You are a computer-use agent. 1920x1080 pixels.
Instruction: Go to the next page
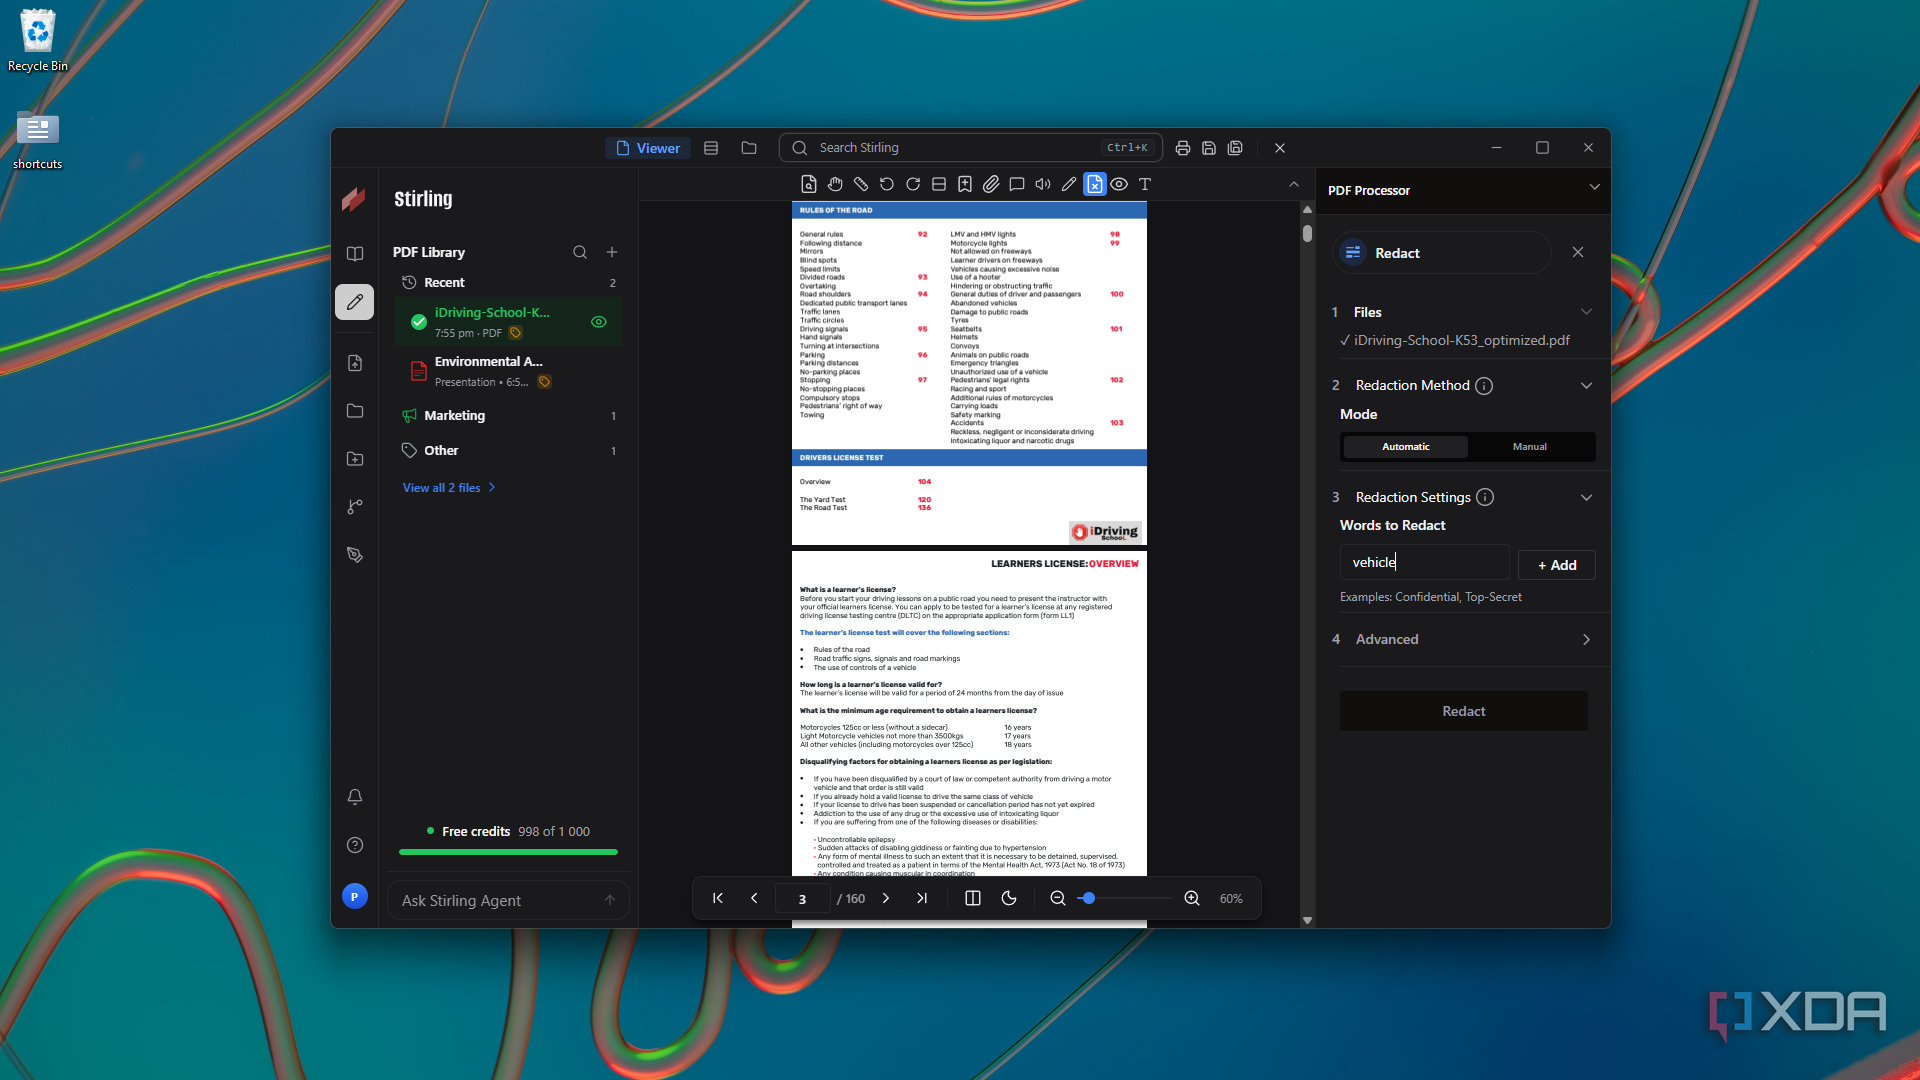click(x=886, y=898)
